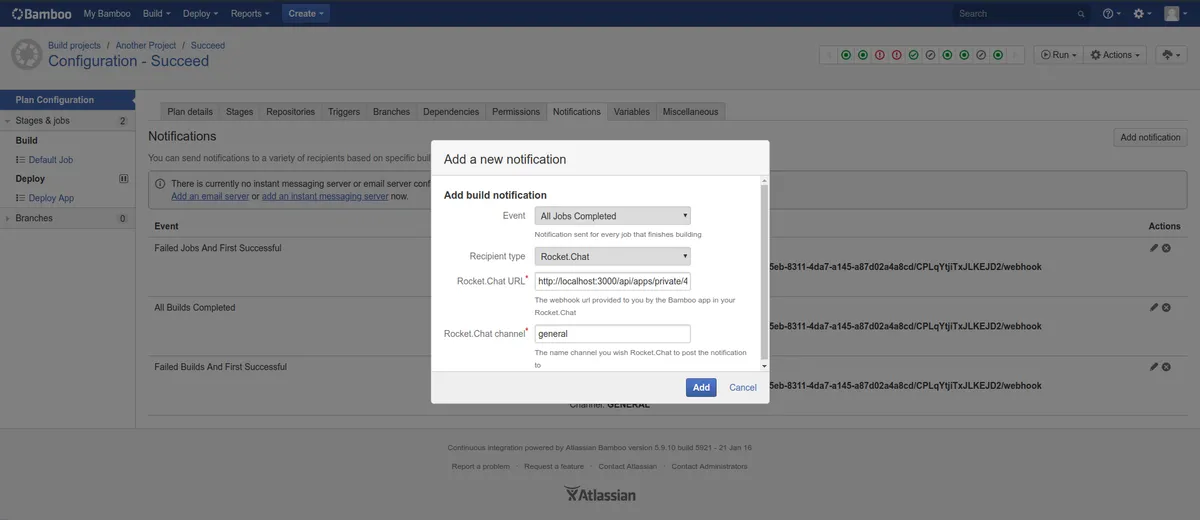Delete the Failed Jobs And First Successful notification
The width and height of the screenshot is (1200, 520).
[1166, 248]
